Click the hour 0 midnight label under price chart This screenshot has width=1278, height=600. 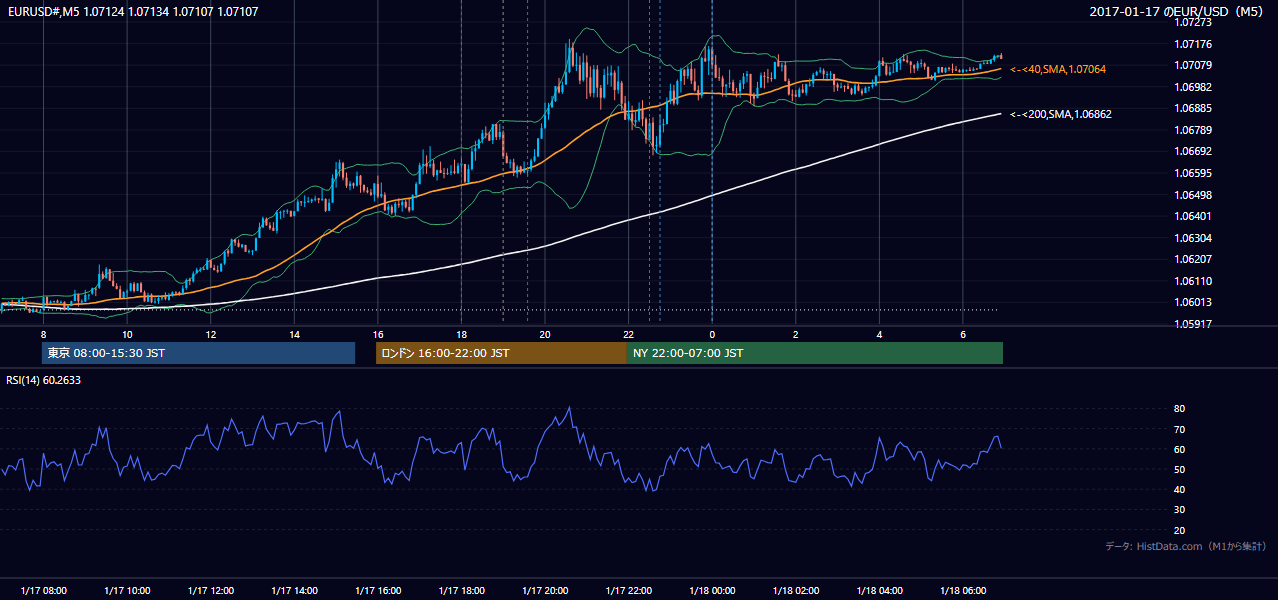click(x=712, y=334)
